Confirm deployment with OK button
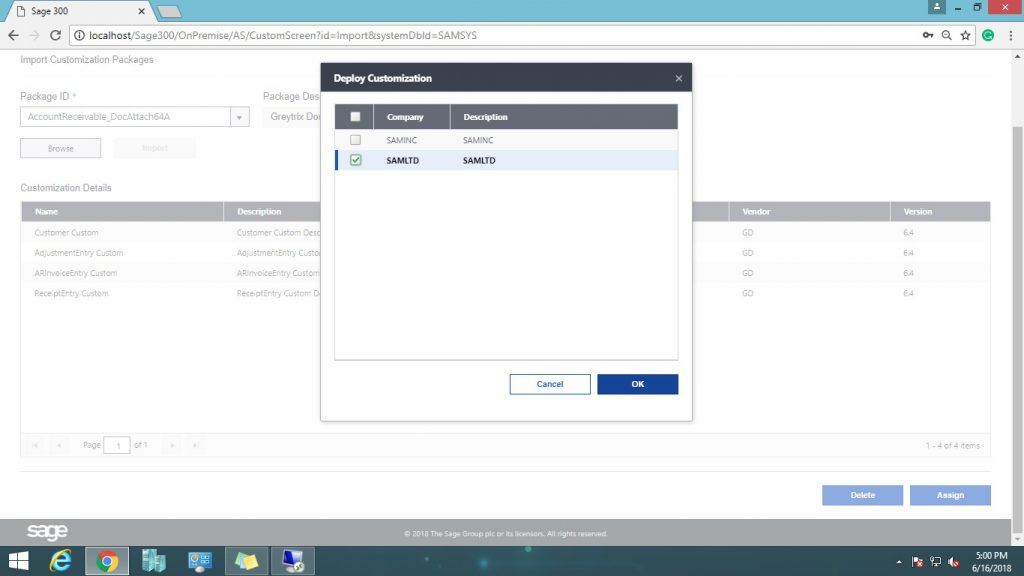Viewport: 1024px width, 576px height. pyautogui.click(x=637, y=384)
